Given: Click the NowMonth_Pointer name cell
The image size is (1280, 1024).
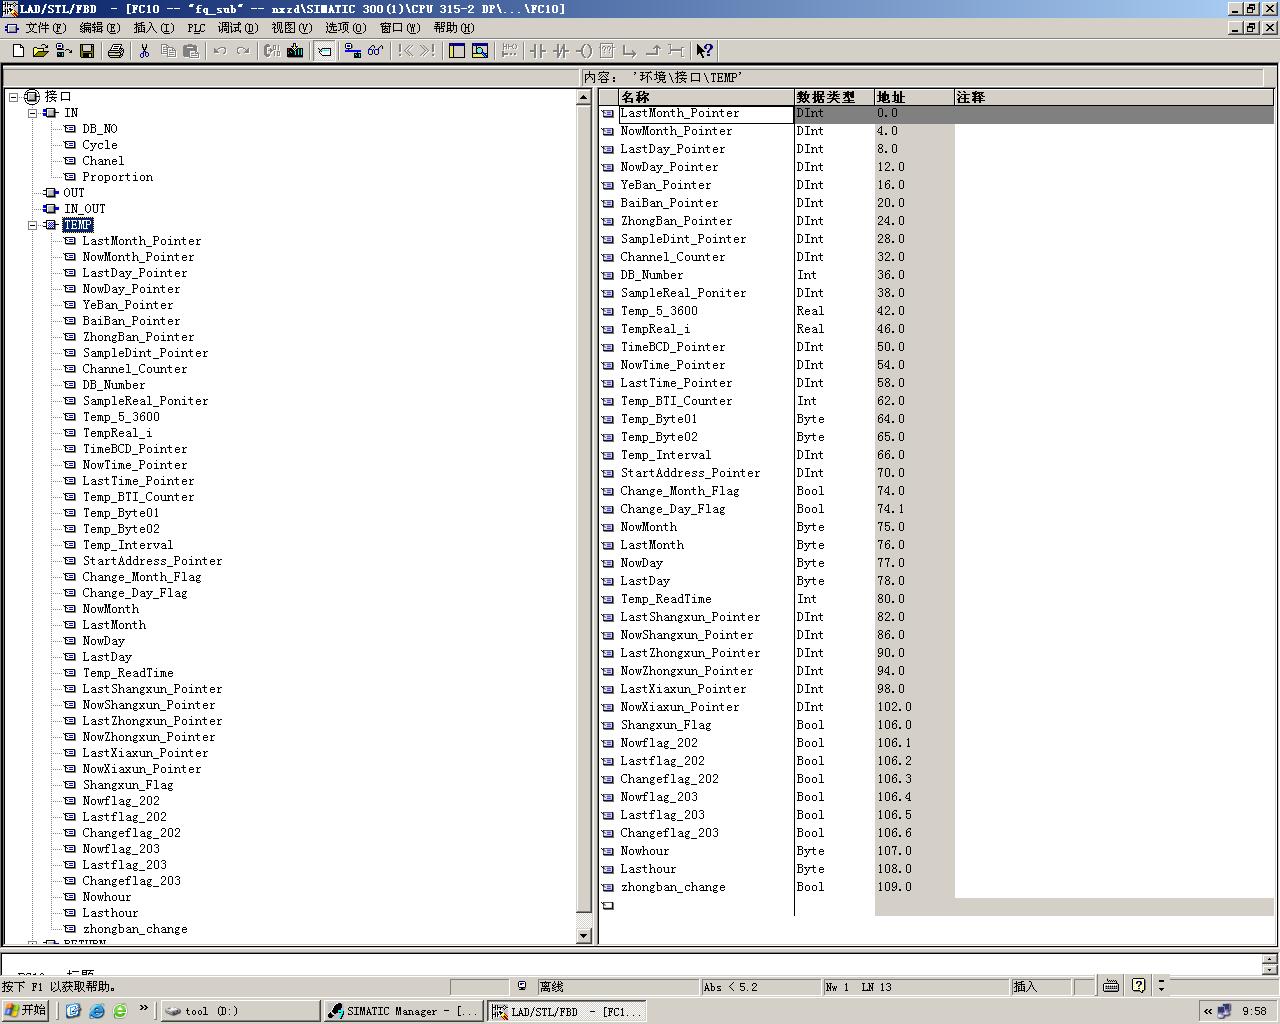Looking at the screenshot, I should 676,131.
